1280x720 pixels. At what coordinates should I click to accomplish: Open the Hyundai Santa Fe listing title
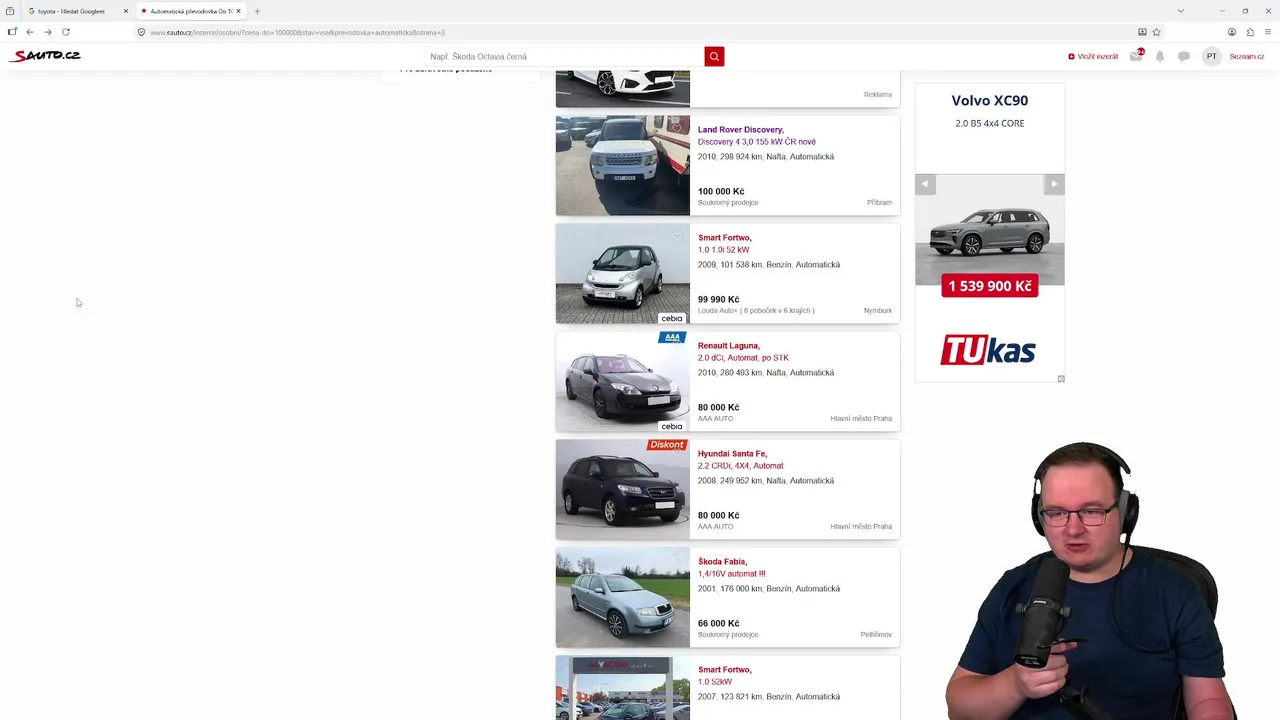point(732,454)
